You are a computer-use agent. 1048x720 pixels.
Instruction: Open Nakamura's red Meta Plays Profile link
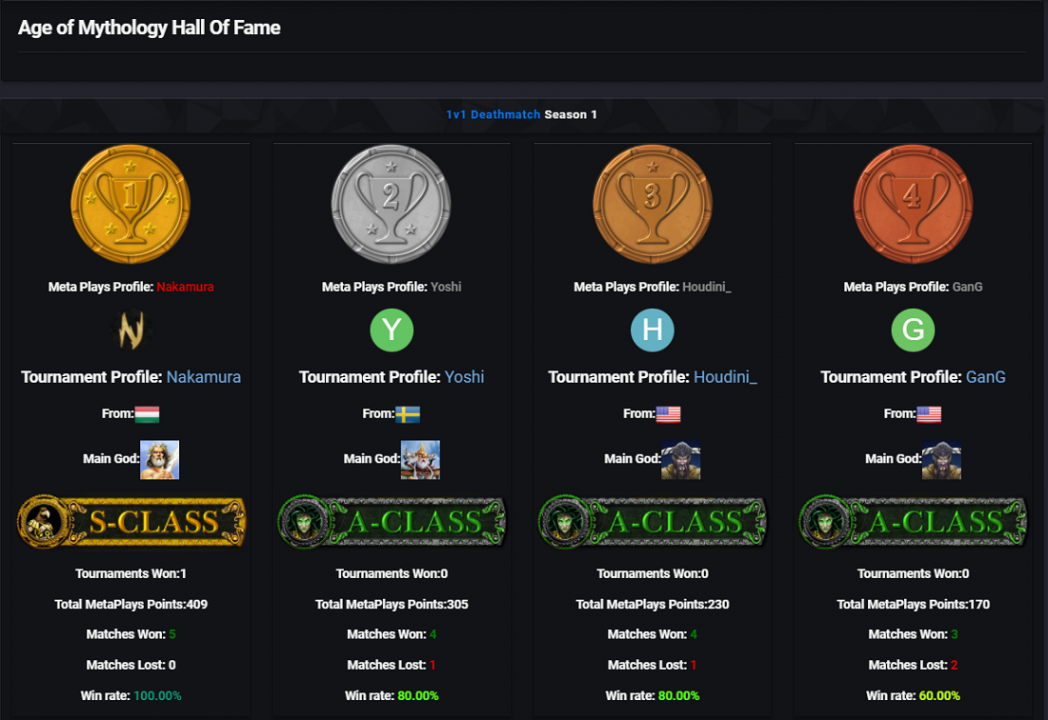(185, 287)
